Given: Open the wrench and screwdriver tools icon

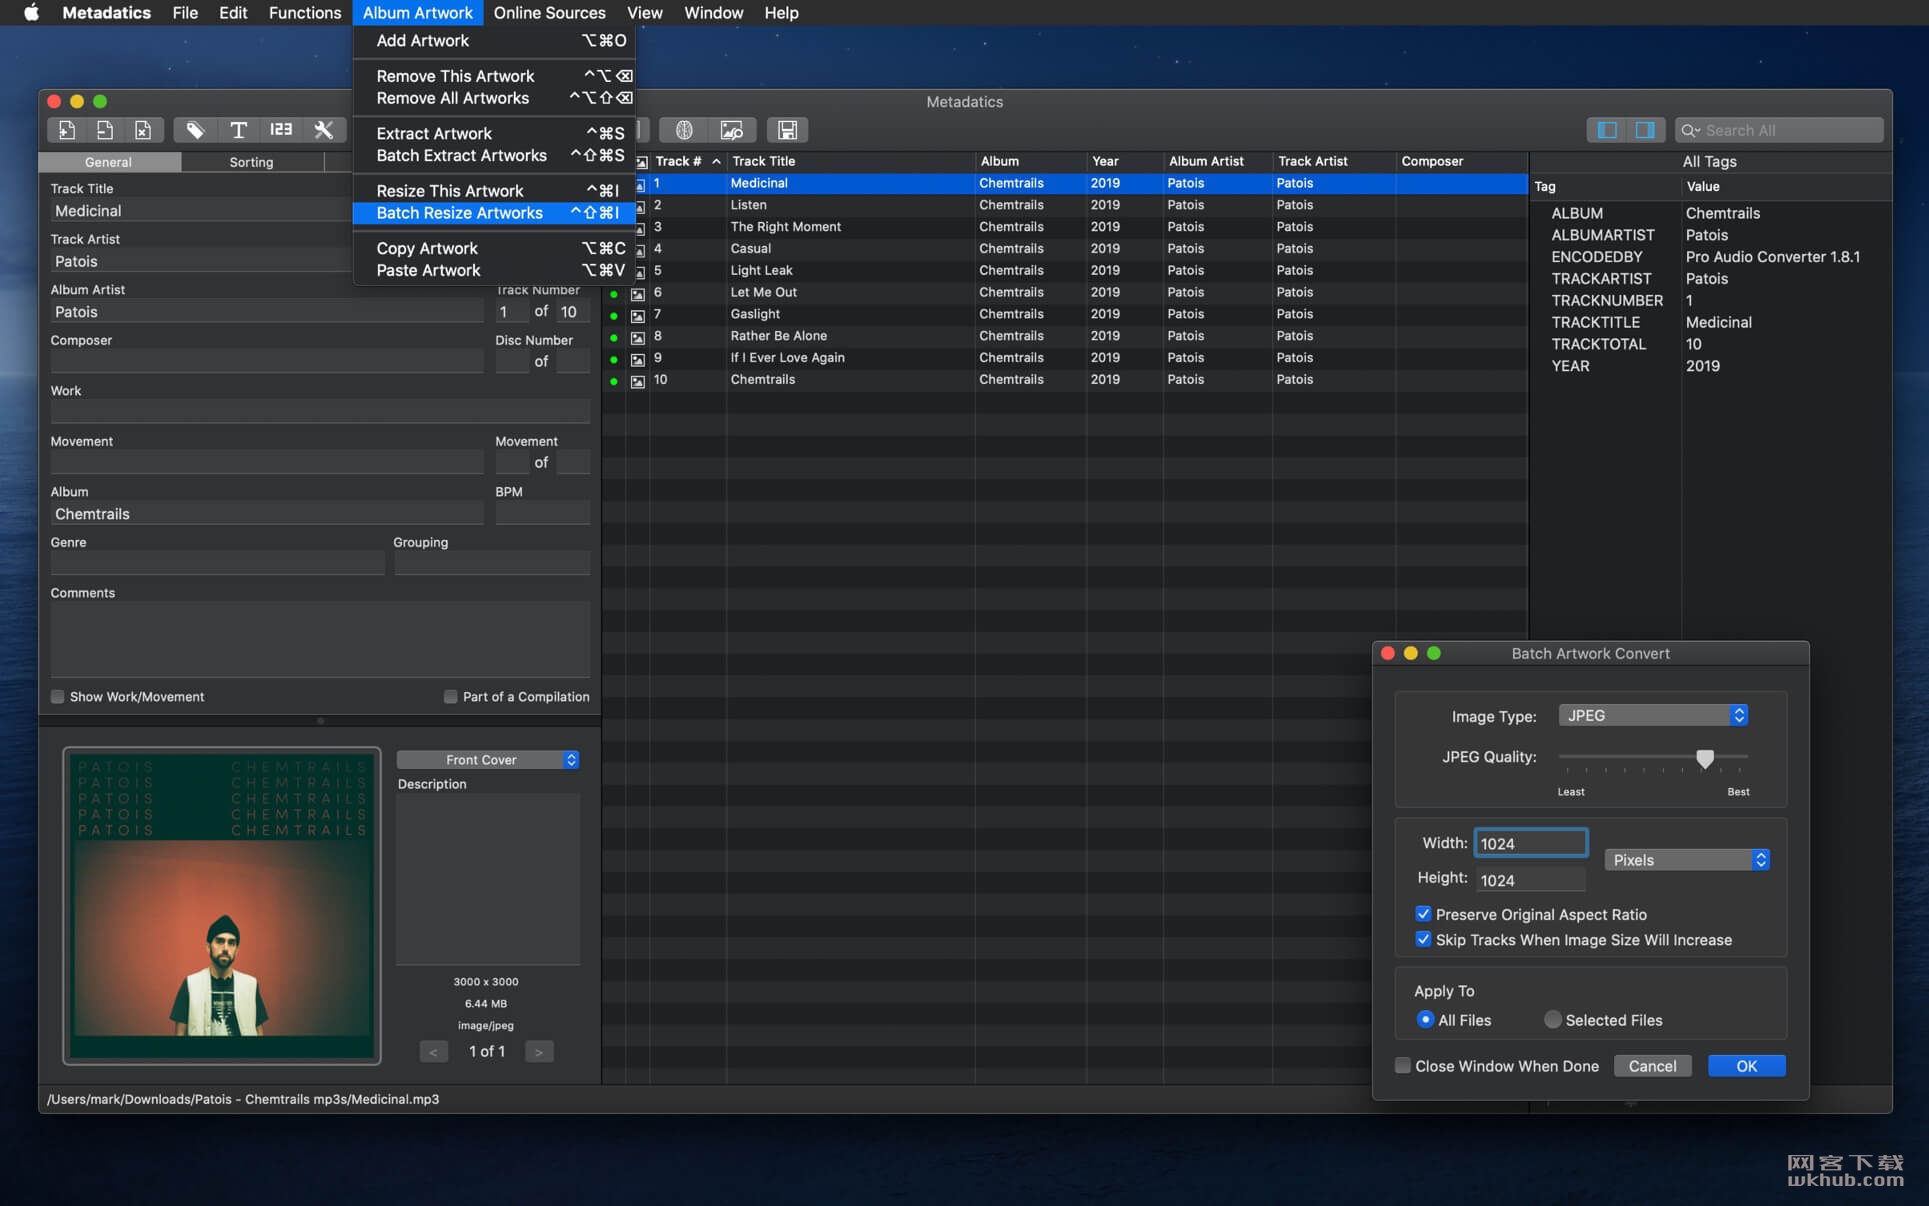Looking at the screenshot, I should point(324,130).
